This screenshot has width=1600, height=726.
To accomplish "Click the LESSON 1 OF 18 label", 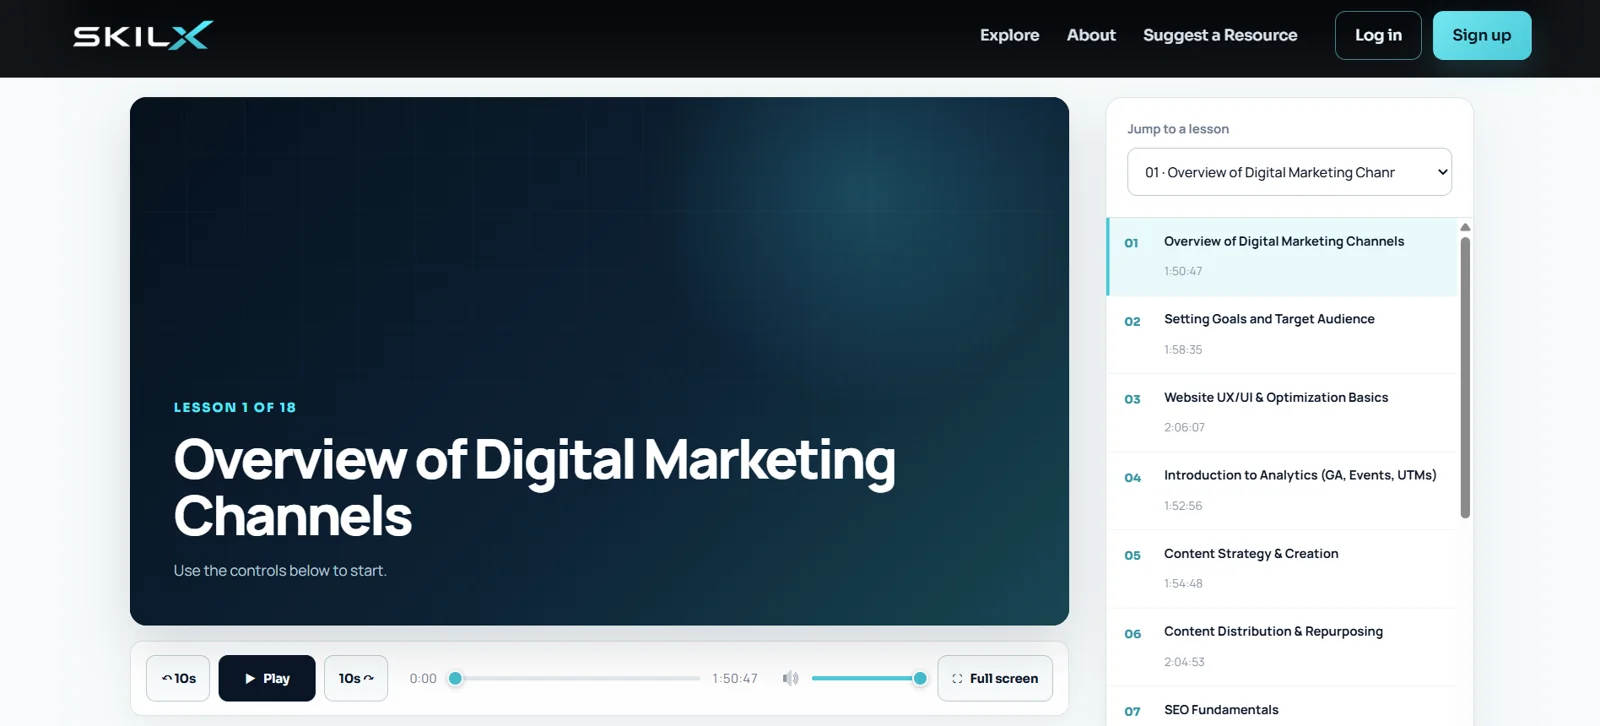I will [235, 407].
